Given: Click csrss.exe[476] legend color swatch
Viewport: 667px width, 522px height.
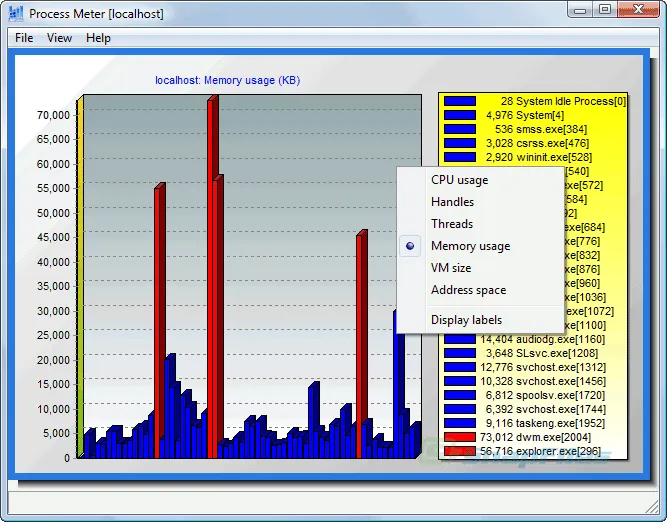Looking at the screenshot, I should coord(460,143).
